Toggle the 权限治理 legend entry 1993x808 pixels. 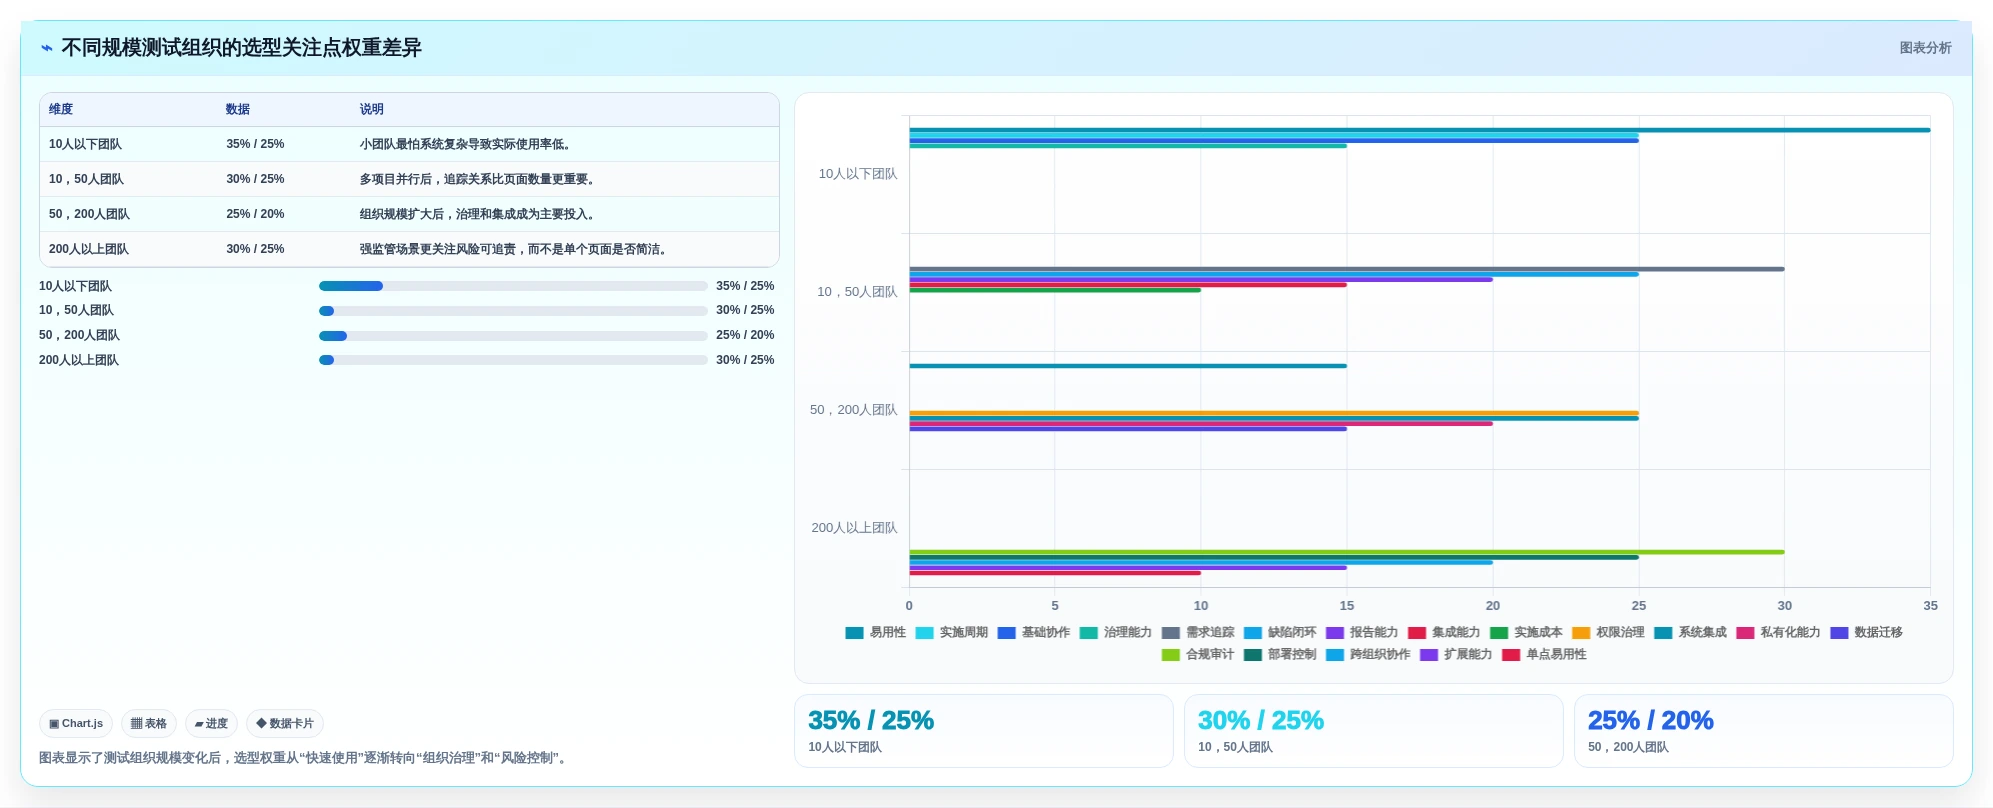tap(1607, 633)
